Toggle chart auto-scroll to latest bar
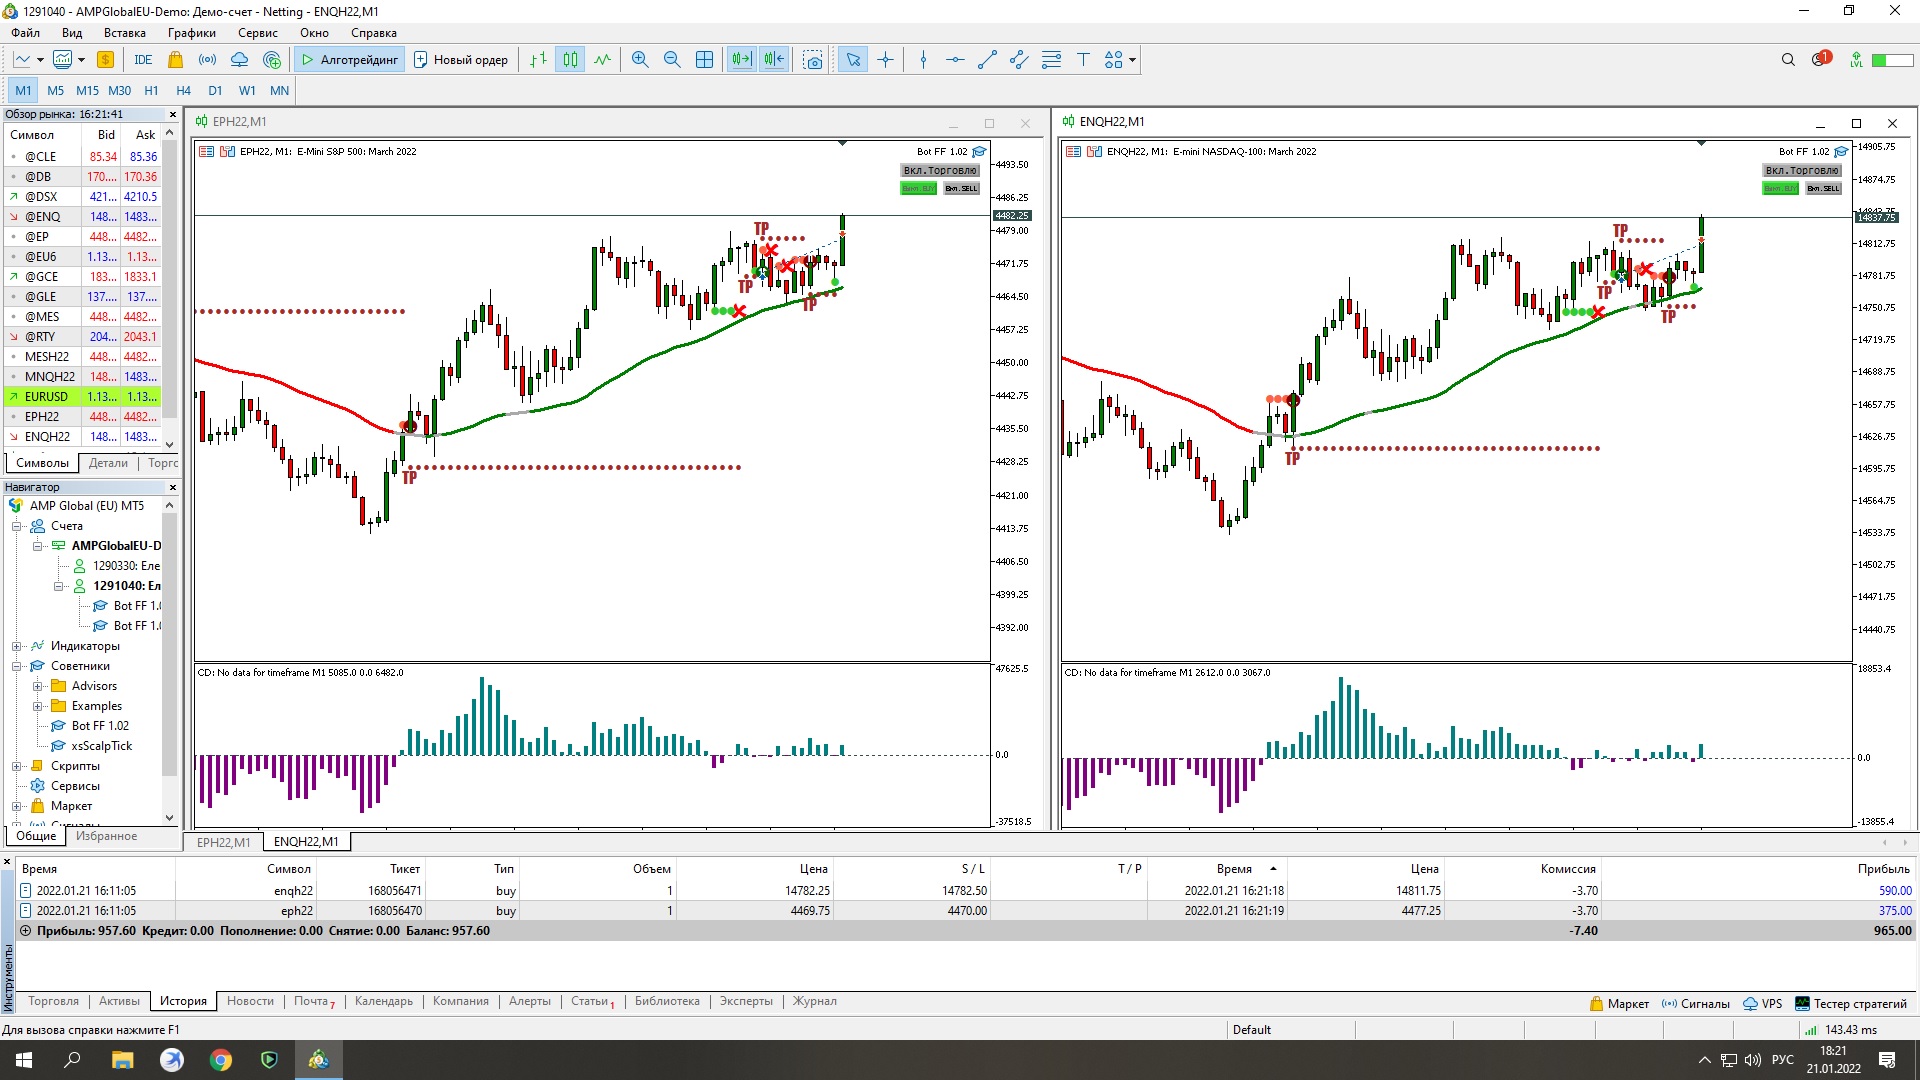Image resolution: width=1920 pixels, height=1080 pixels. click(741, 60)
